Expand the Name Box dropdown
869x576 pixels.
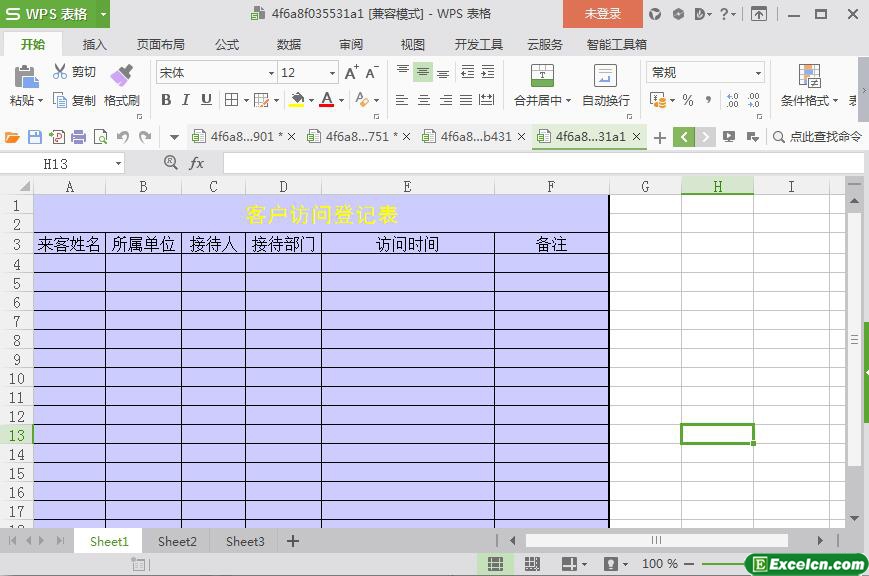[x=118, y=164]
